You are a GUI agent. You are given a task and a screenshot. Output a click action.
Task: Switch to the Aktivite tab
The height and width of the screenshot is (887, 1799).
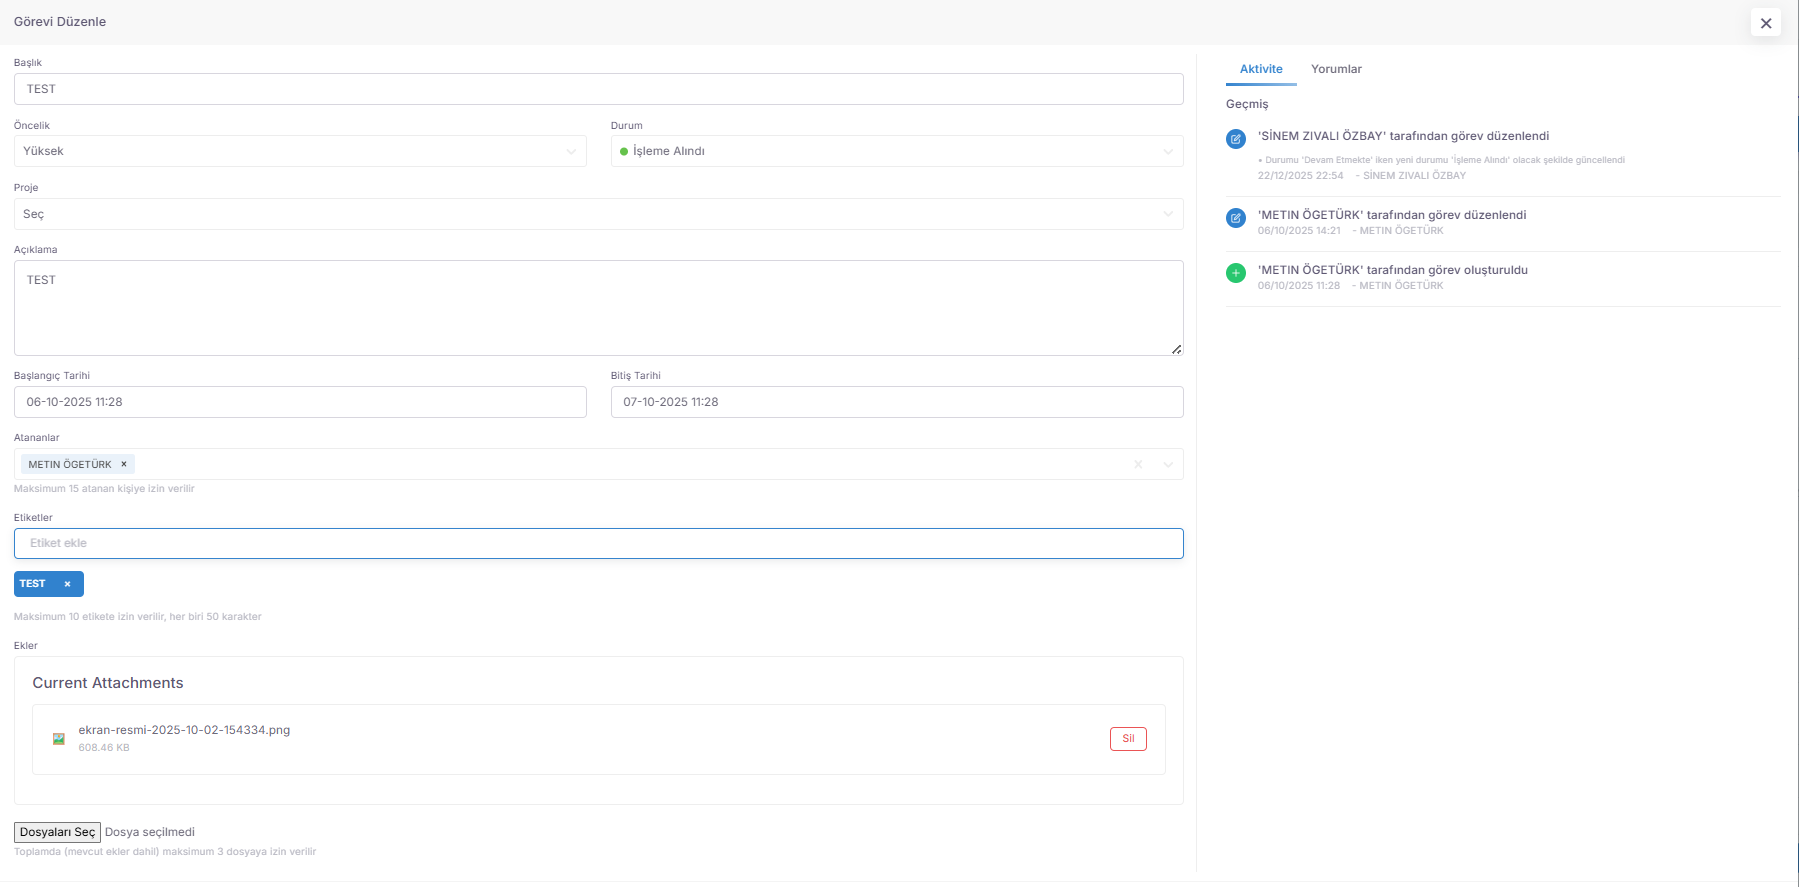(1261, 69)
